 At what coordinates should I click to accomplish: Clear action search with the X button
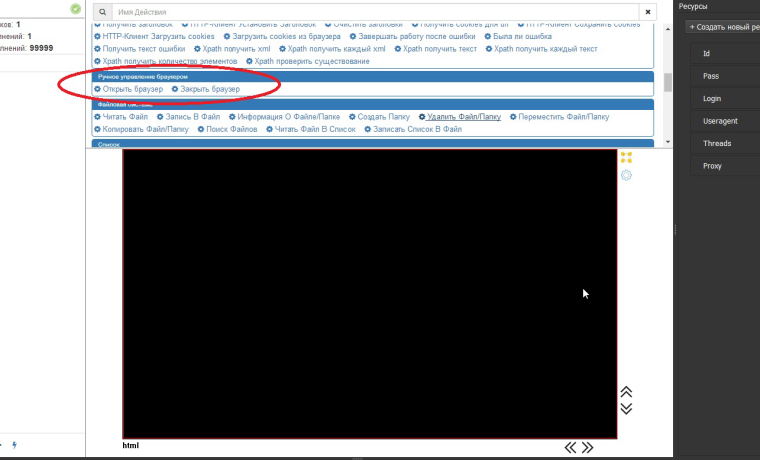[x=648, y=12]
